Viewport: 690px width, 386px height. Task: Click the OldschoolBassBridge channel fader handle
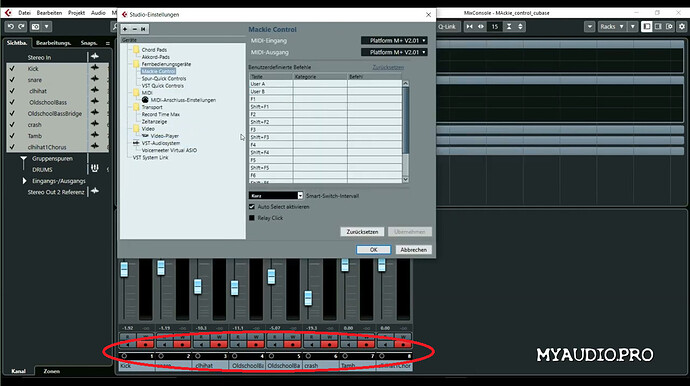tap(272, 276)
